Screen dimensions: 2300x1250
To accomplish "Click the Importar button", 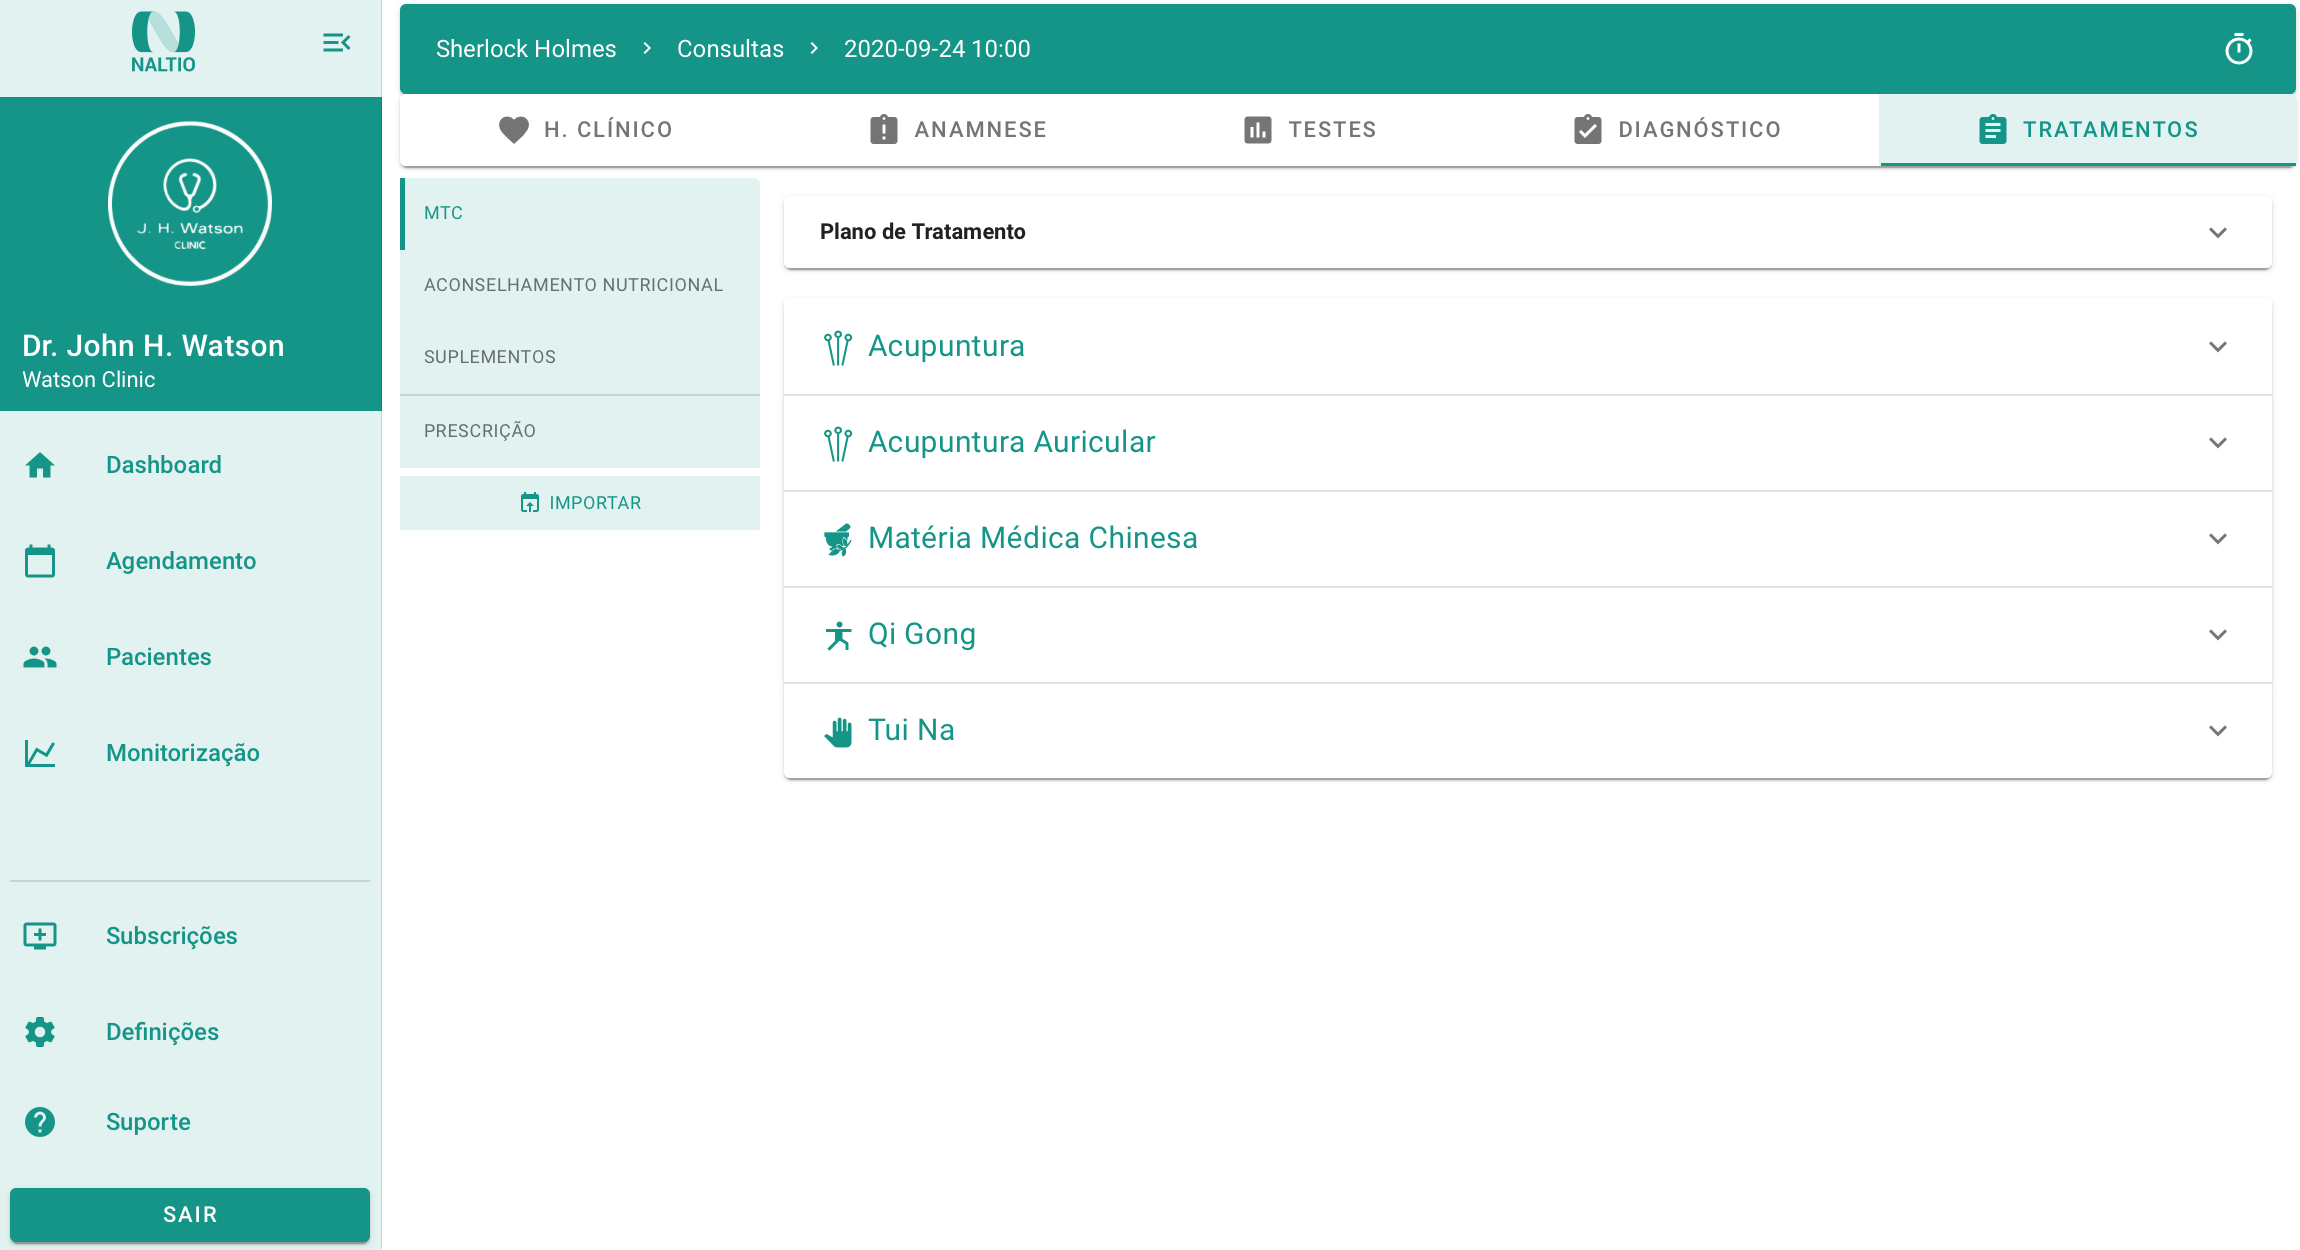I will click(580, 503).
